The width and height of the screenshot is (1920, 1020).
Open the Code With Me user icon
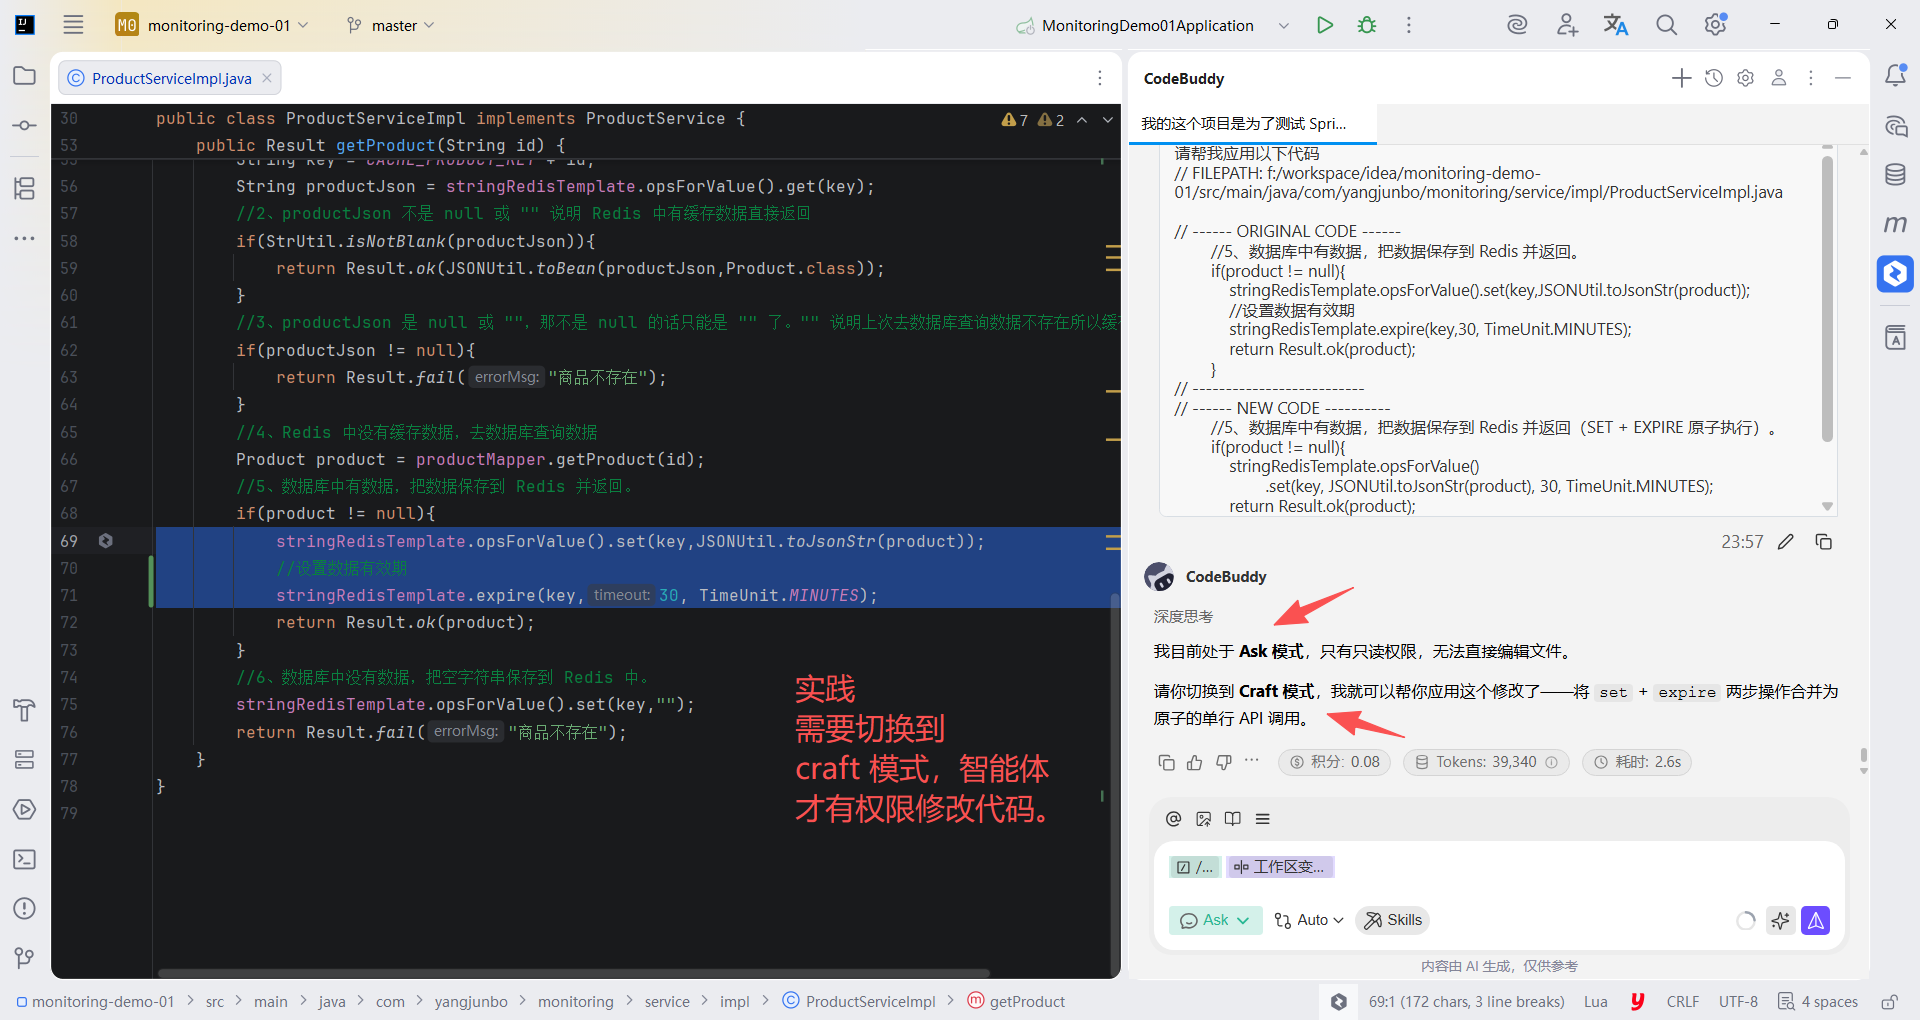(x=1567, y=25)
